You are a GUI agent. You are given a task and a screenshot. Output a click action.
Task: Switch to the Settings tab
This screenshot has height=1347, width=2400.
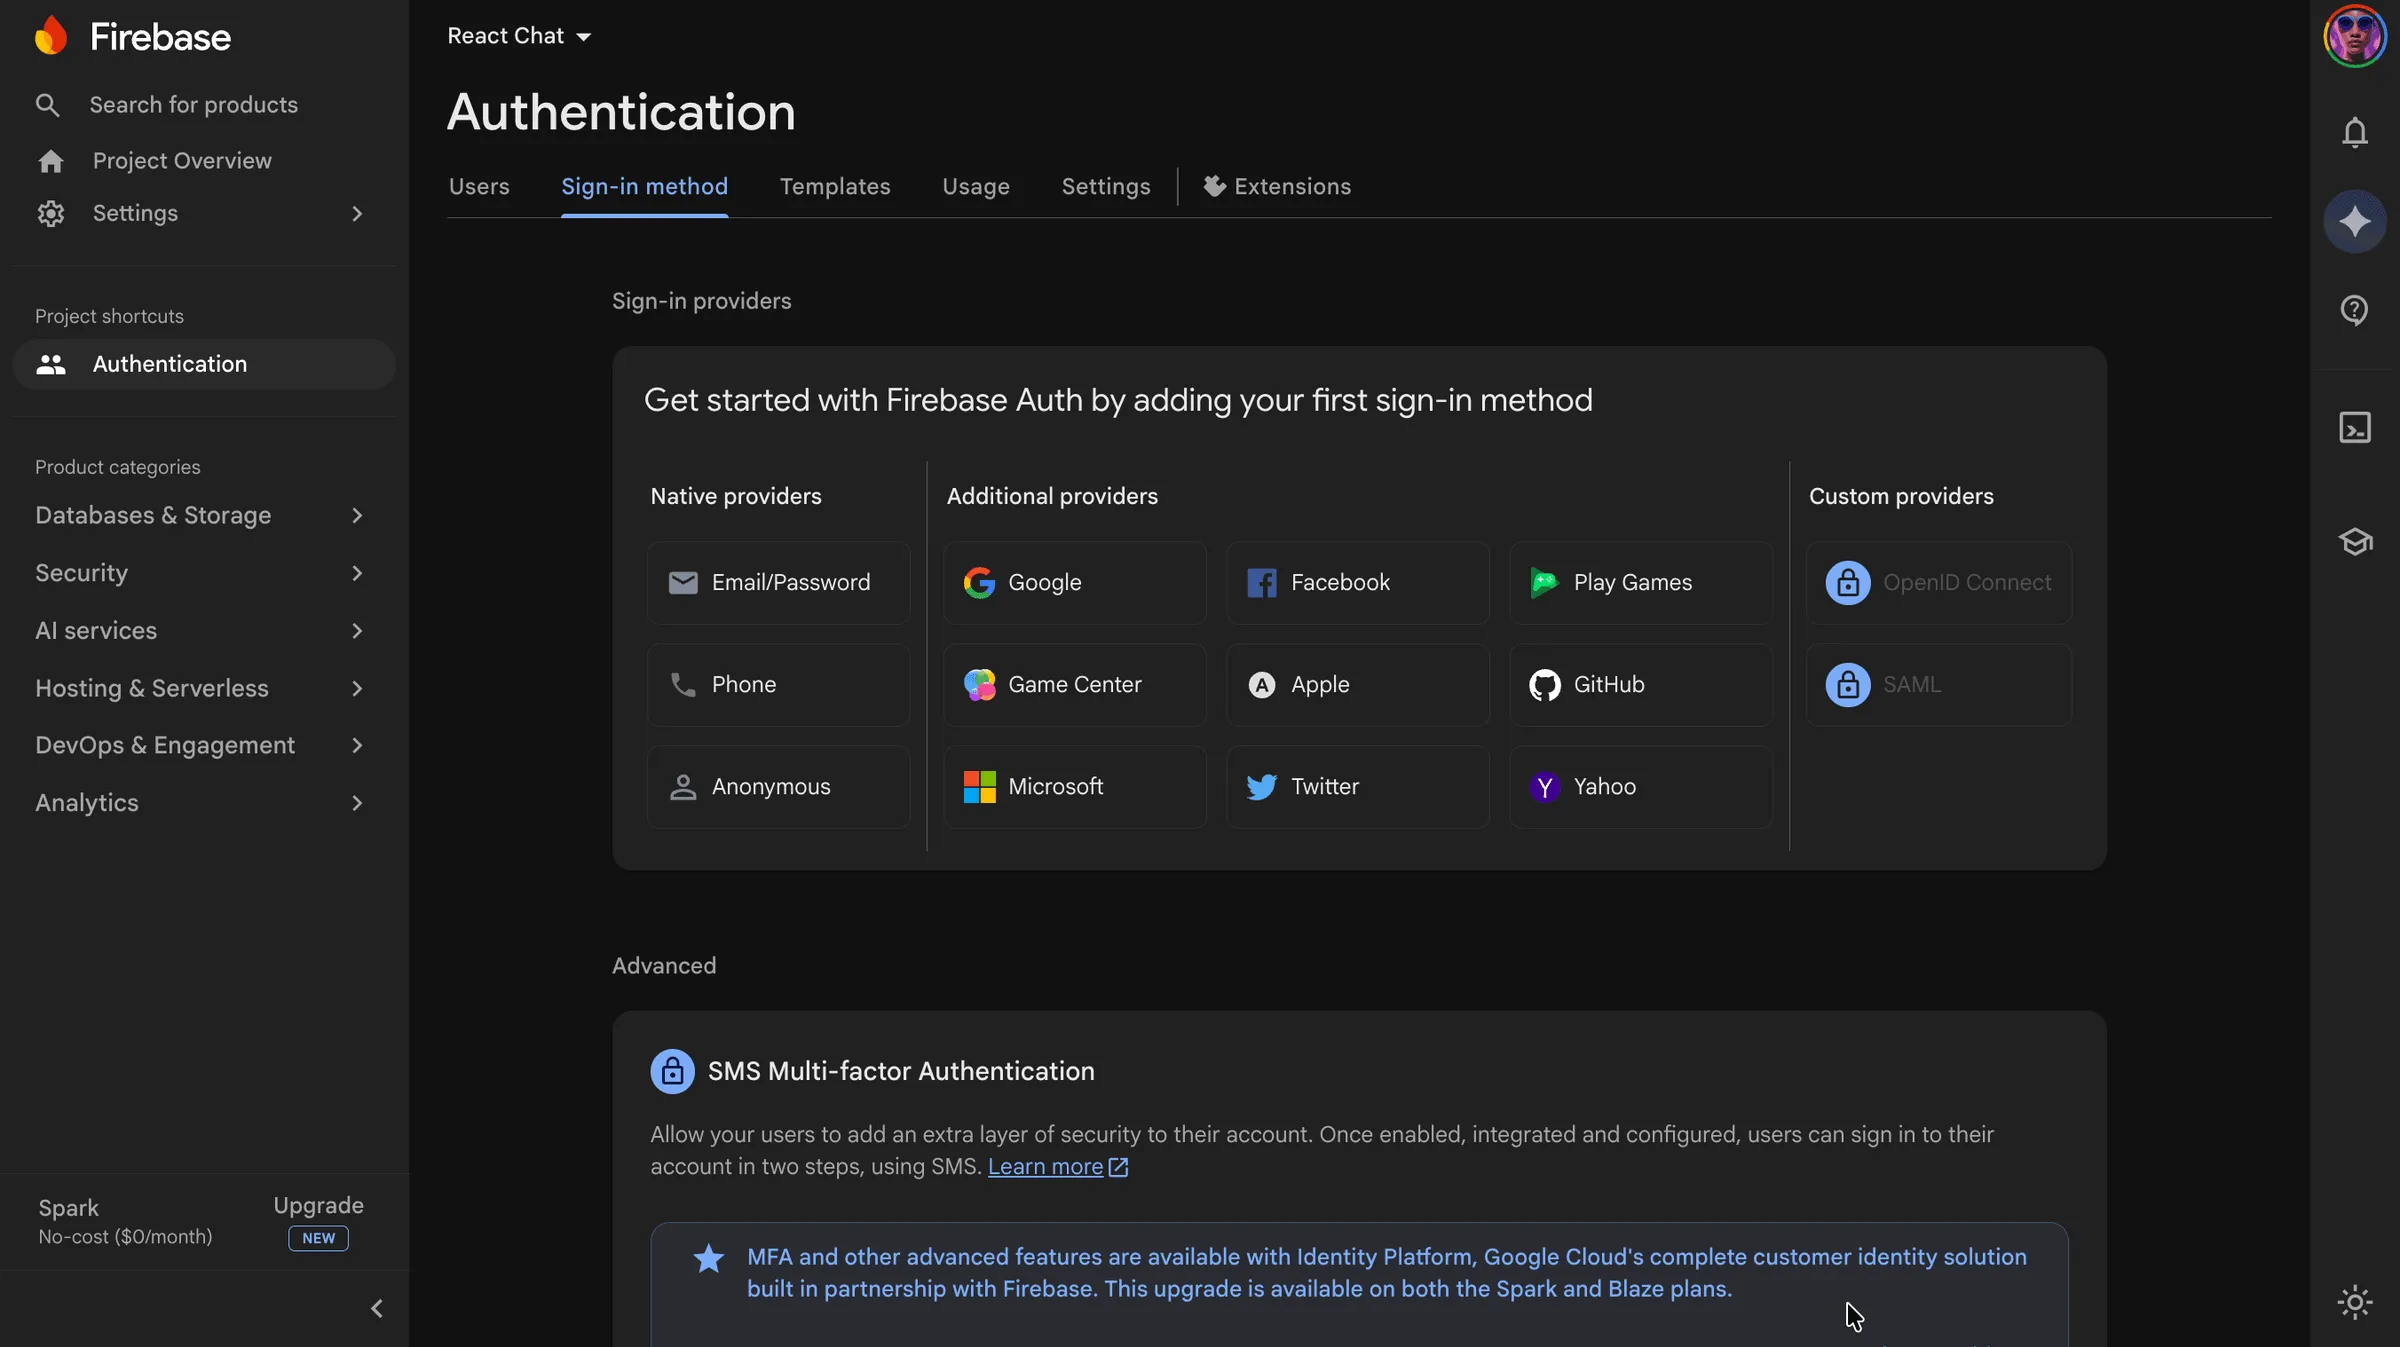[x=1106, y=187]
